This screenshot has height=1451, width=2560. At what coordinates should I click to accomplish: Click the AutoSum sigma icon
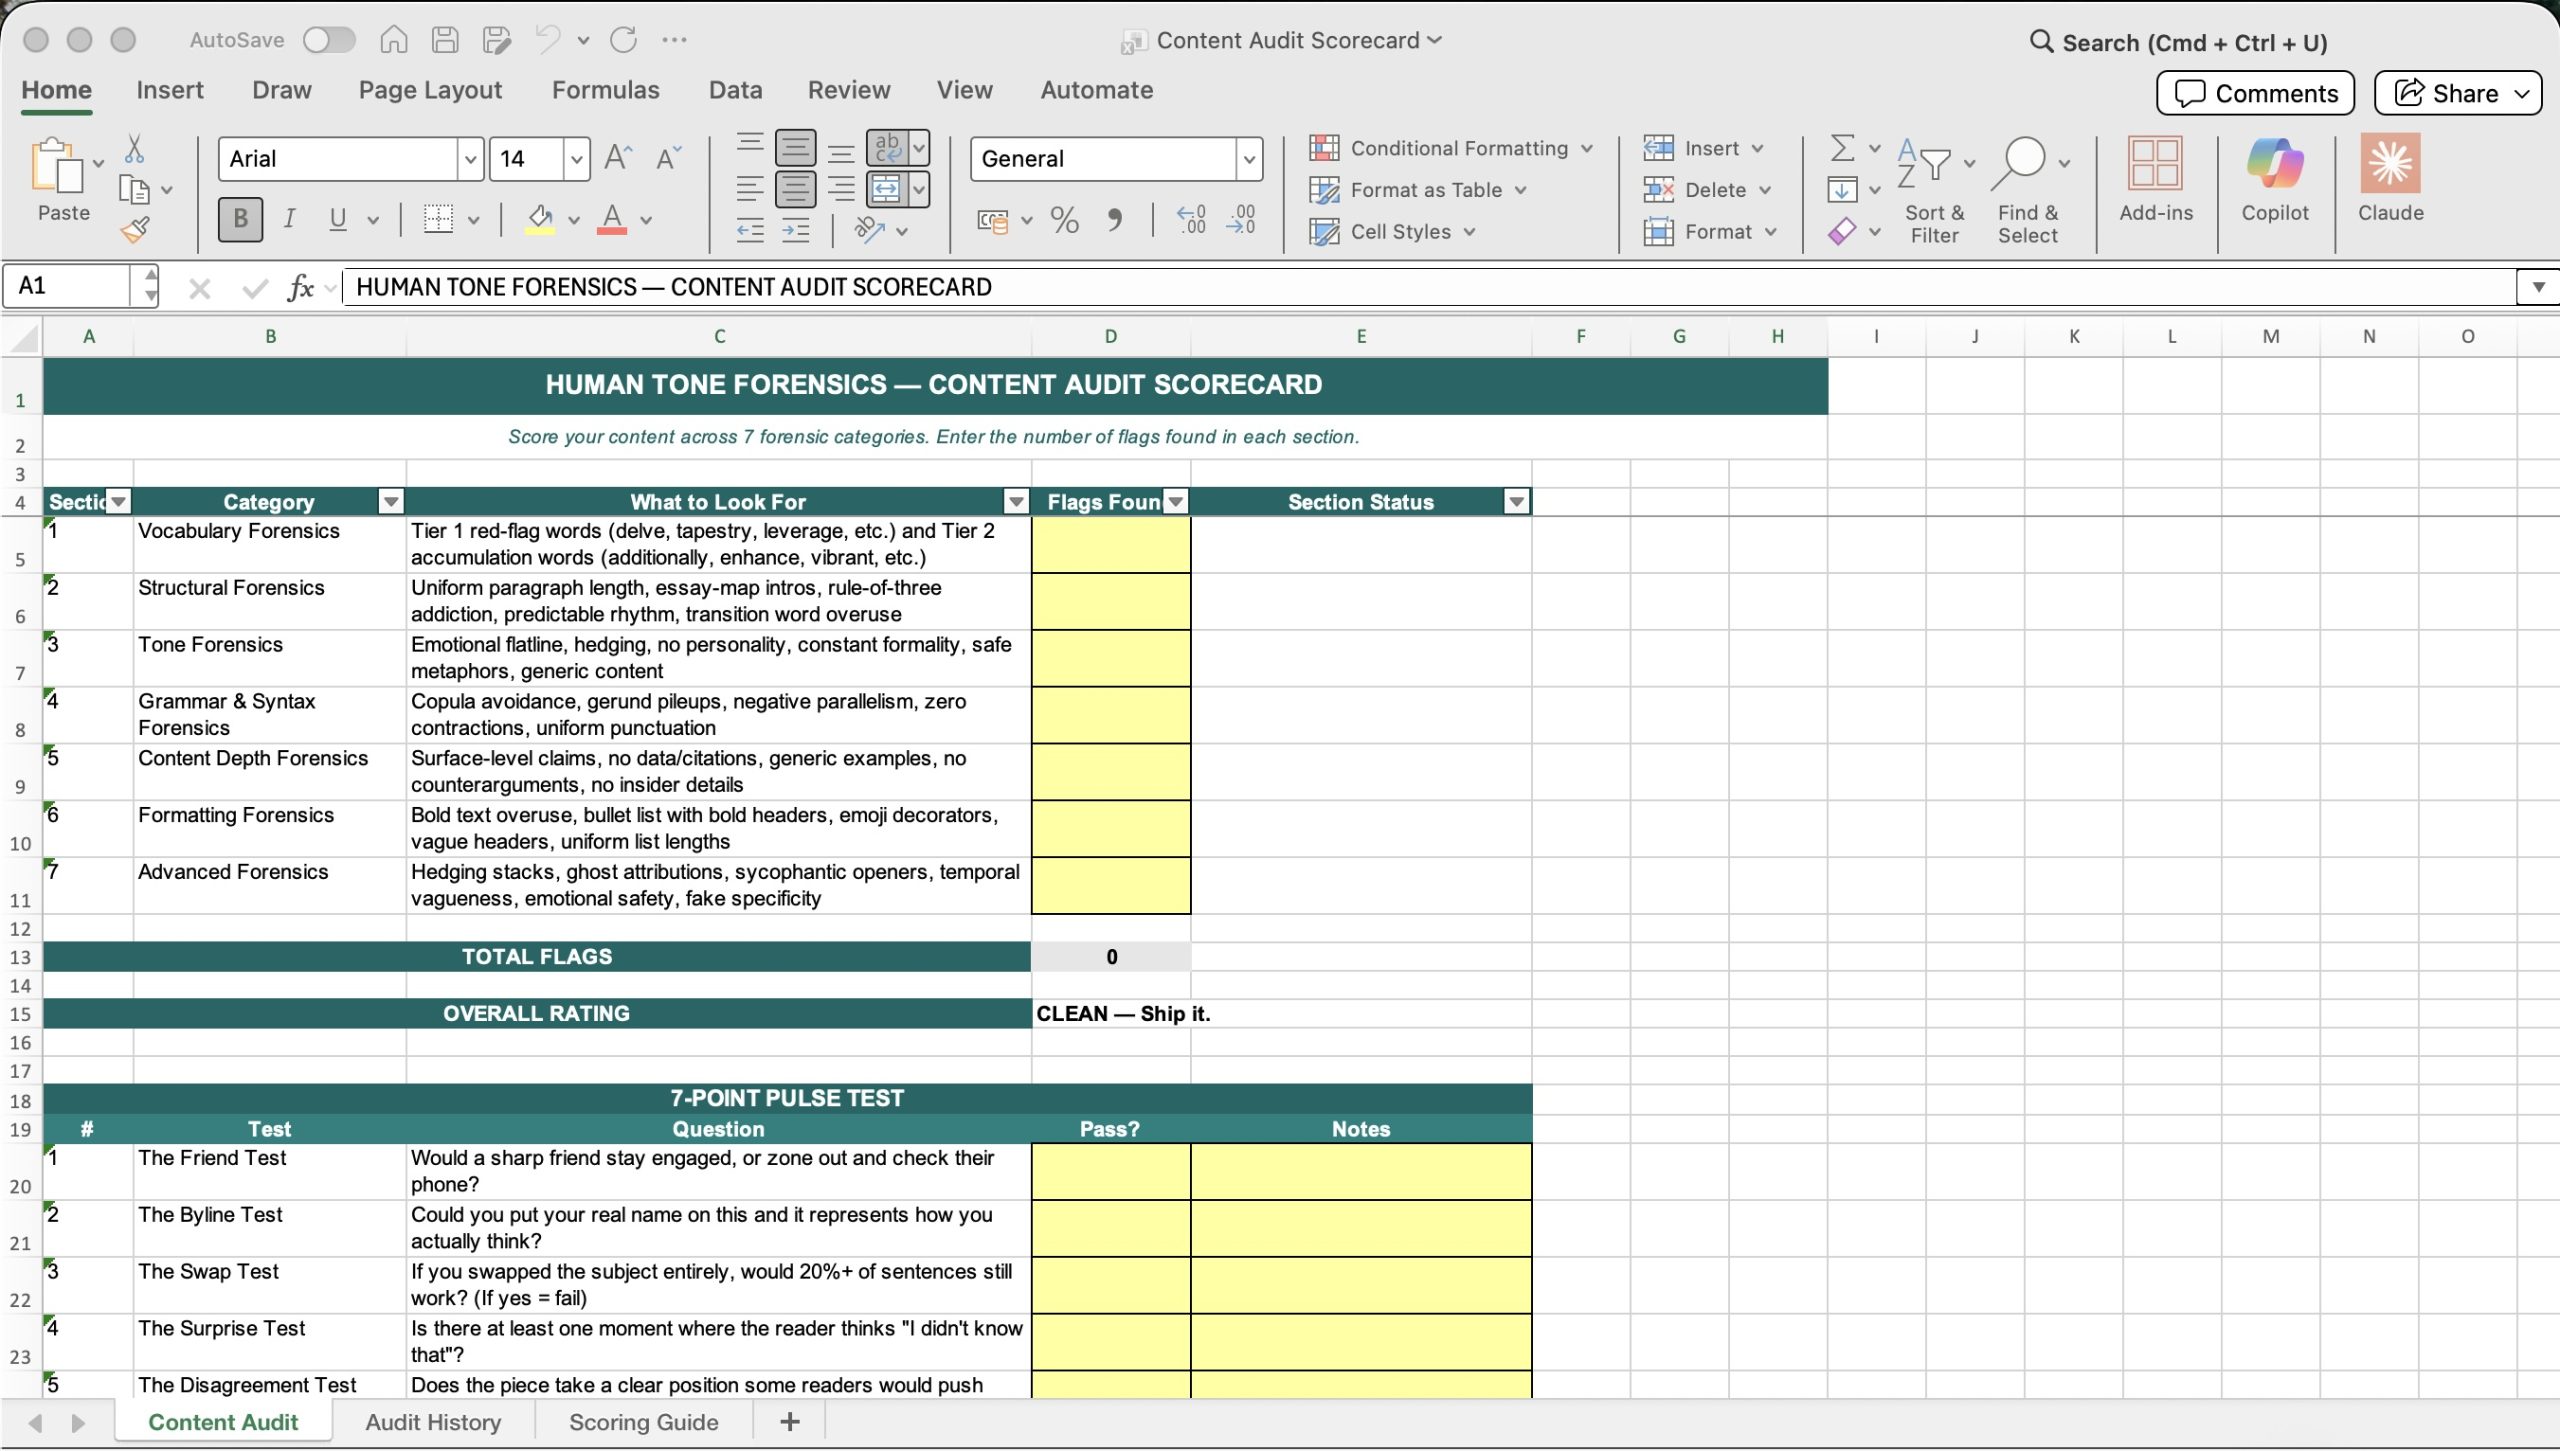coord(1842,148)
